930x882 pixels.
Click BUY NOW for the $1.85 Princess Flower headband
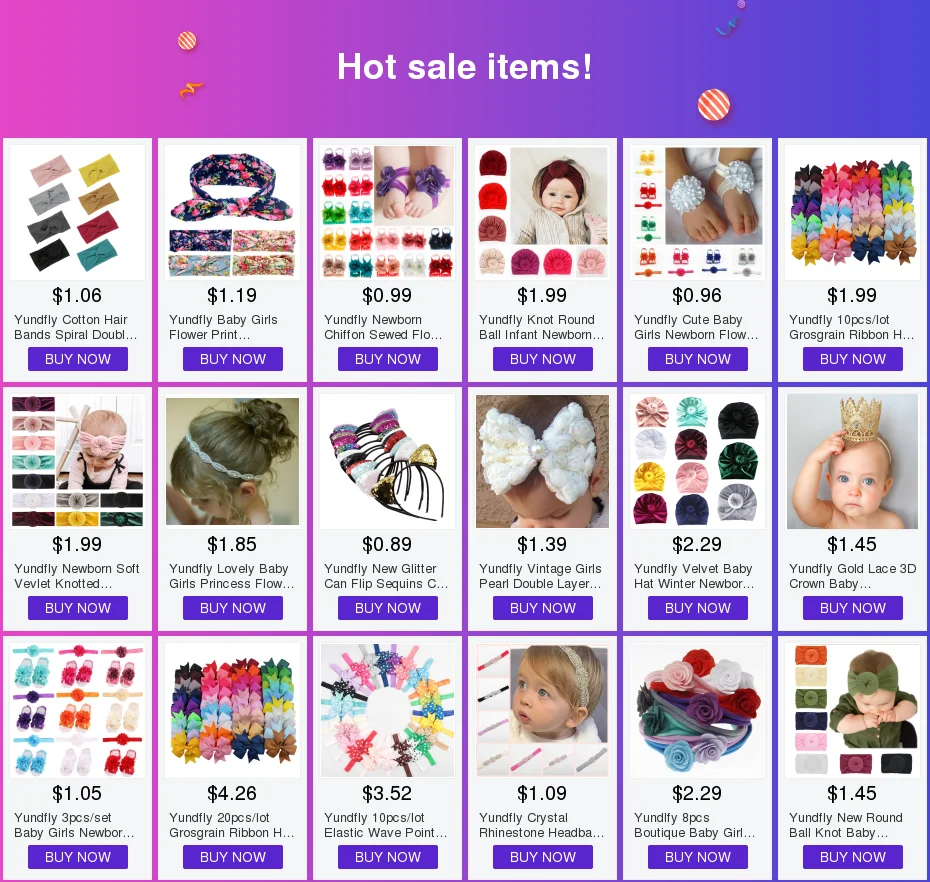[232, 608]
